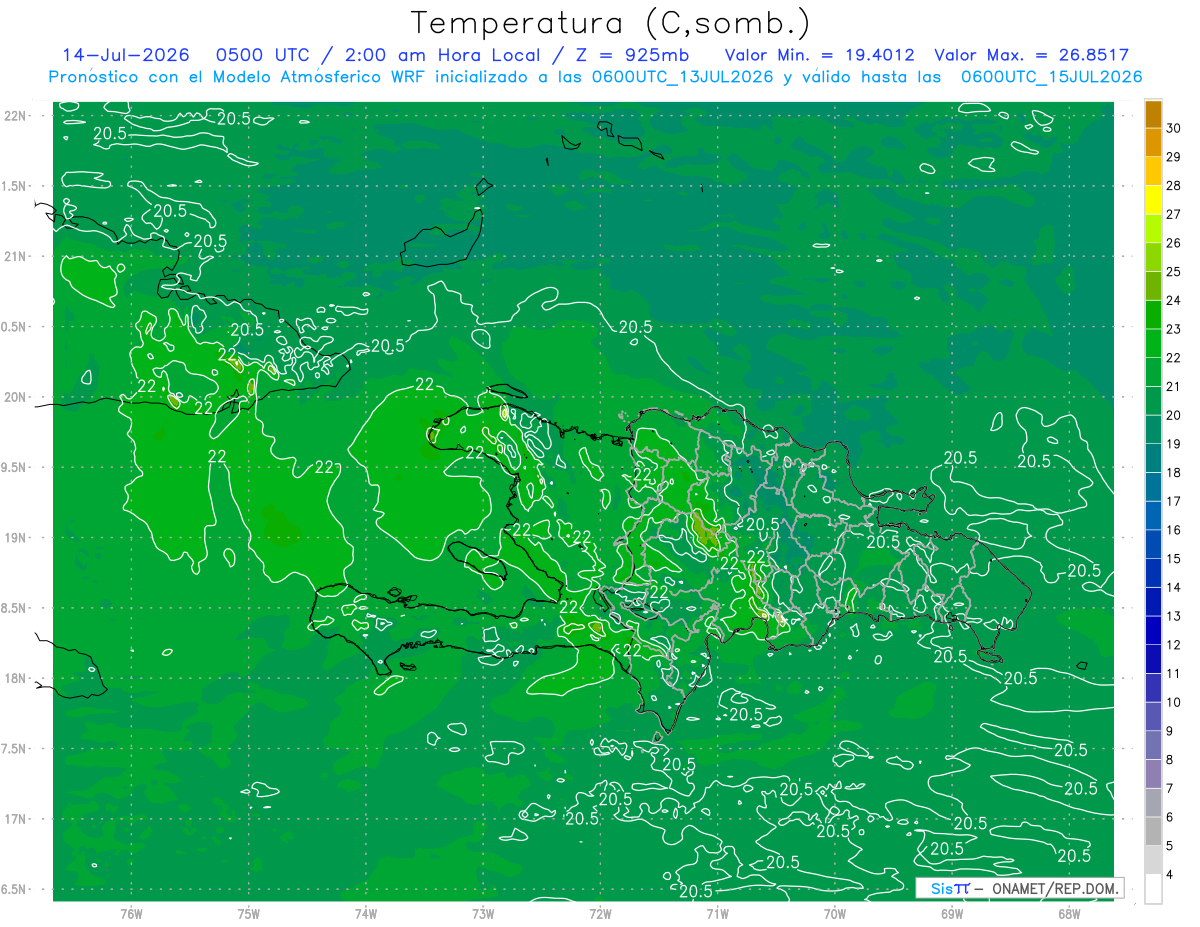The width and height of the screenshot is (1200, 927).
Task: Click the '17' color scale label
Action: [x=1174, y=501]
